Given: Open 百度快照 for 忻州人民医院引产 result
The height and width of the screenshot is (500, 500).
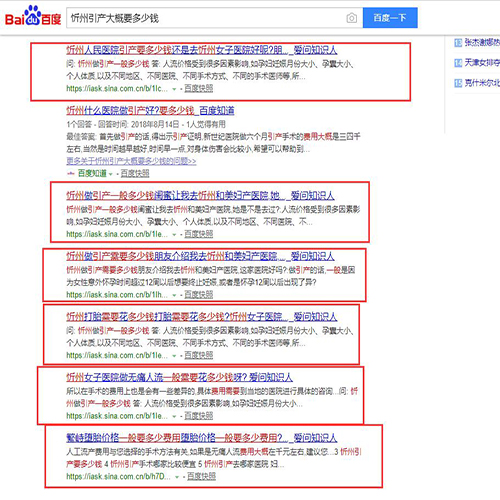Looking at the screenshot, I should (199, 88).
